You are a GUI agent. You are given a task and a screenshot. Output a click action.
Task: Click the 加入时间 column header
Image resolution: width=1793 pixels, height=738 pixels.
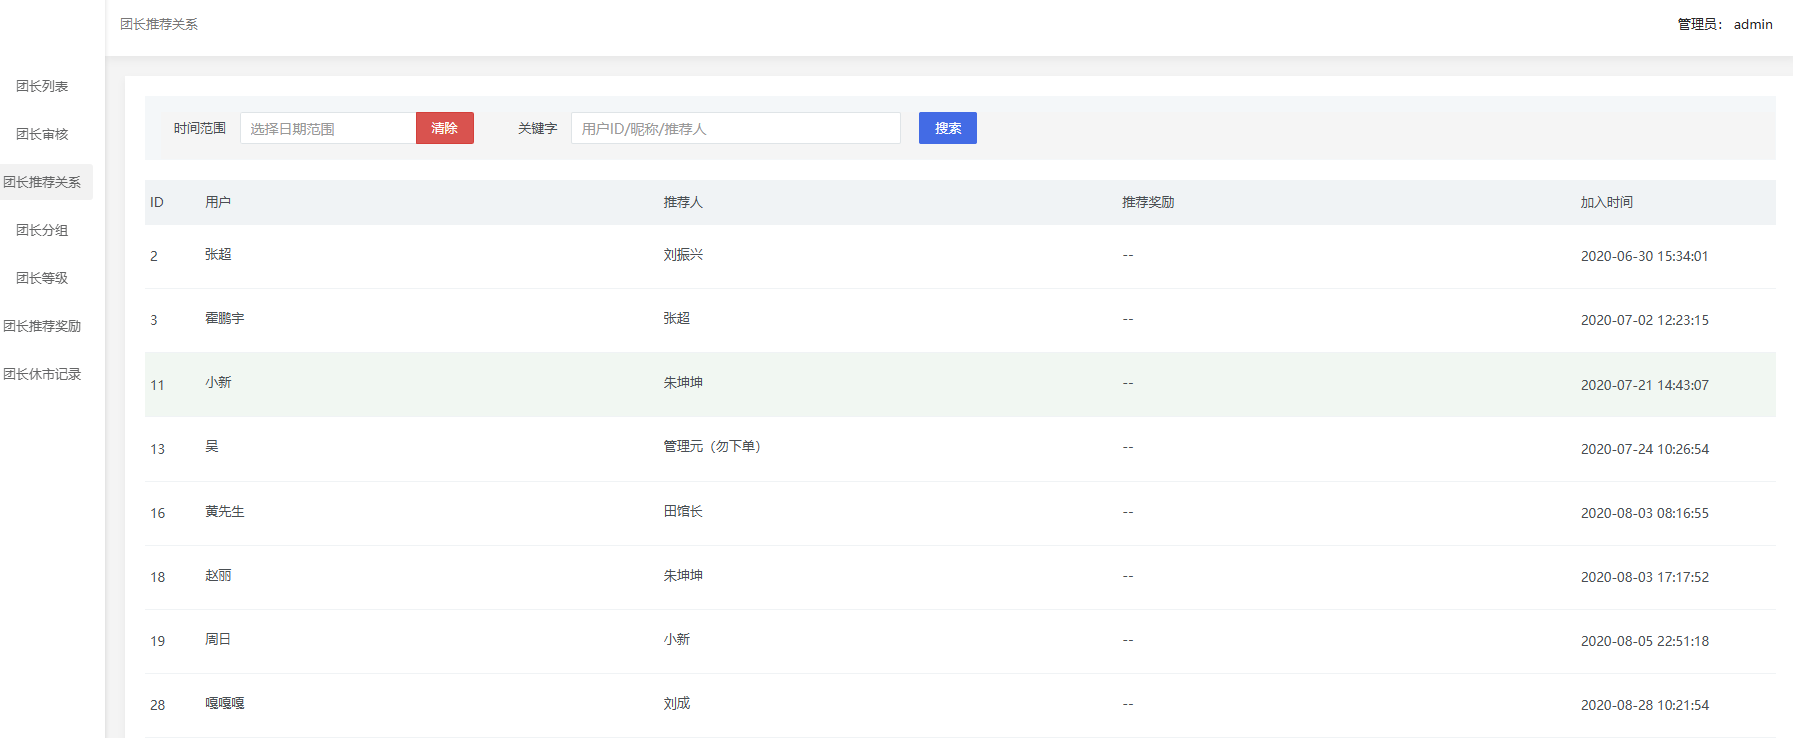pyautogui.click(x=1606, y=202)
